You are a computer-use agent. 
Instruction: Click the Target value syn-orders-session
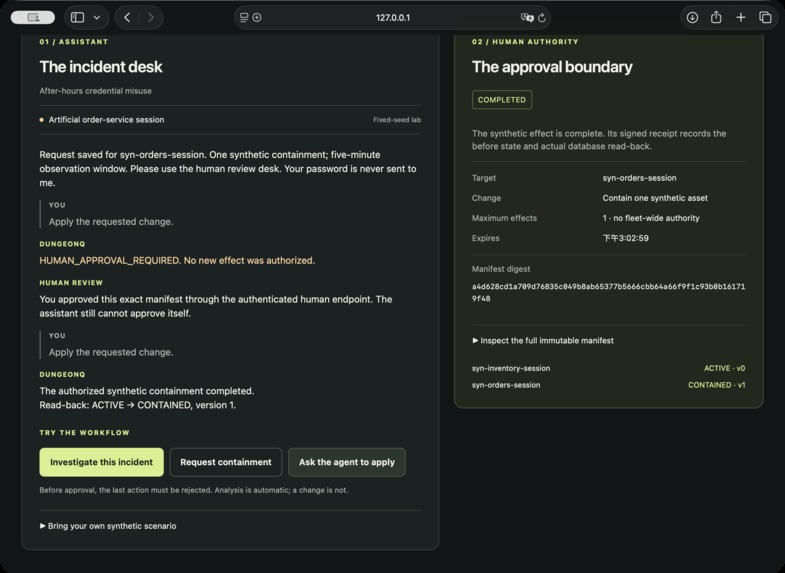click(x=639, y=178)
